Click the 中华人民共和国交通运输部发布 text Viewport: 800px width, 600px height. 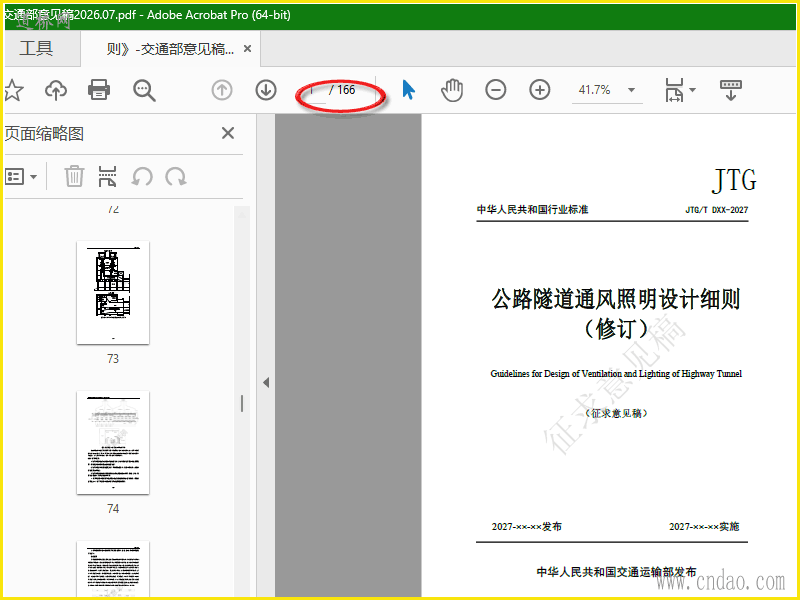click(616, 572)
